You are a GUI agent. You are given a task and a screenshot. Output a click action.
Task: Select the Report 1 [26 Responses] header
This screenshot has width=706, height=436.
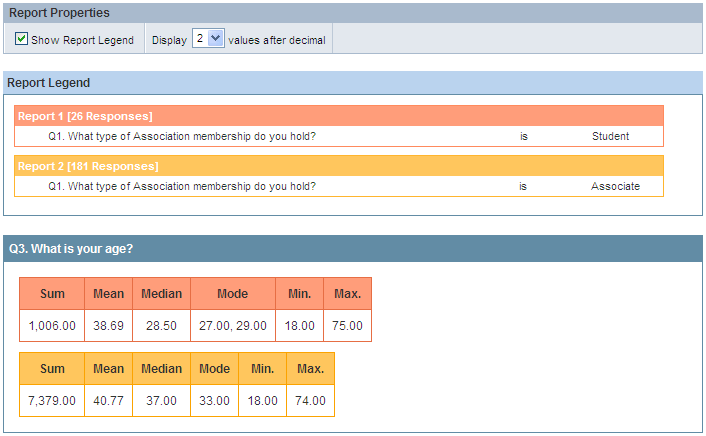(339, 116)
